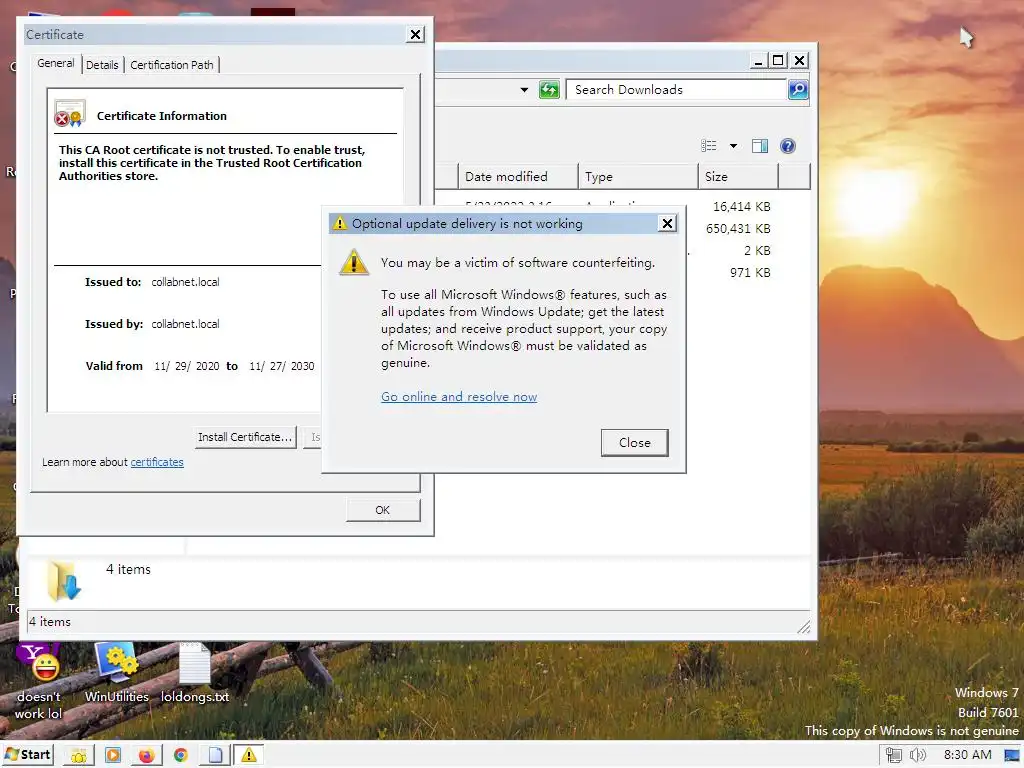Switch to the Details tab
This screenshot has height=768, width=1024.
(102, 65)
